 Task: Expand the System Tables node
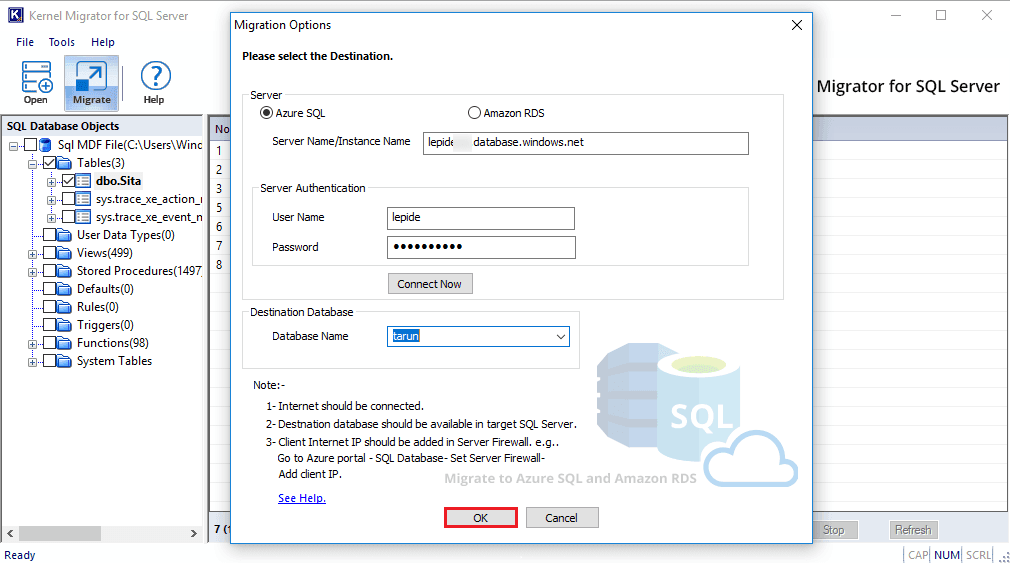(32, 363)
